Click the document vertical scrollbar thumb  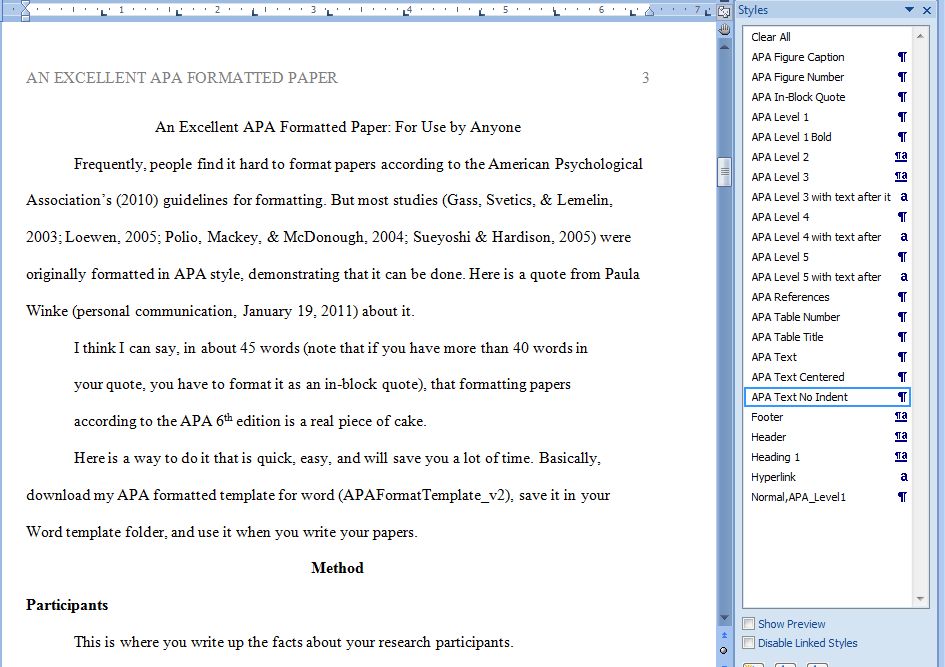click(724, 172)
